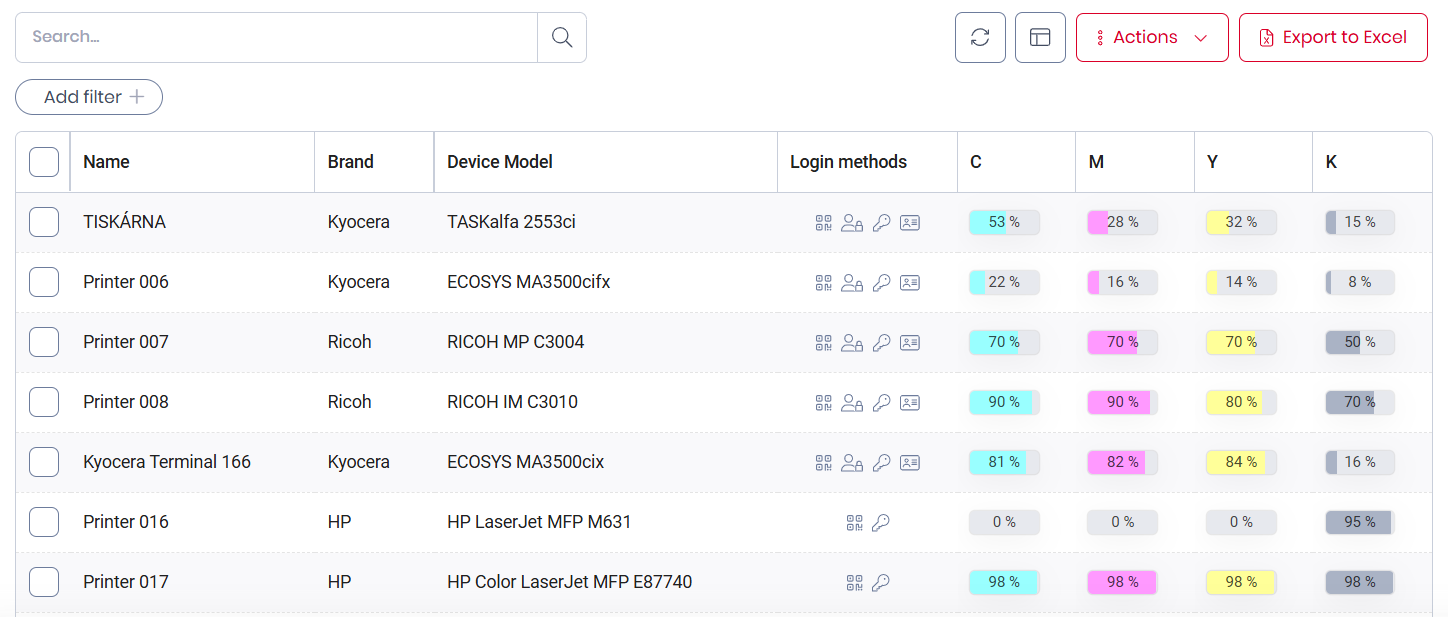The width and height of the screenshot is (1448, 617).
Task: Tick the Printer 017 row checkbox
Action: click(44, 582)
